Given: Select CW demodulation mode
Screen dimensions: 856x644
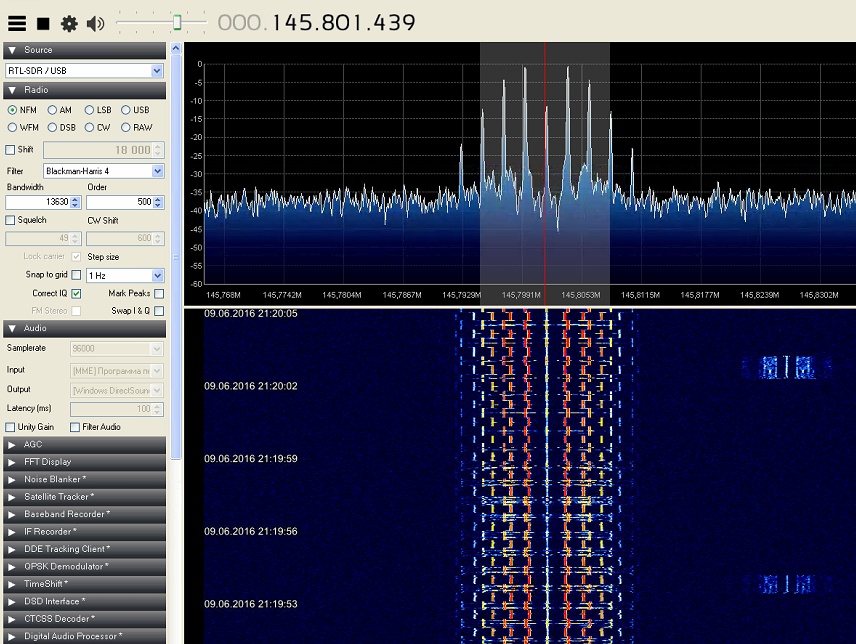Looking at the screenshot, I should tap(89, 127).
